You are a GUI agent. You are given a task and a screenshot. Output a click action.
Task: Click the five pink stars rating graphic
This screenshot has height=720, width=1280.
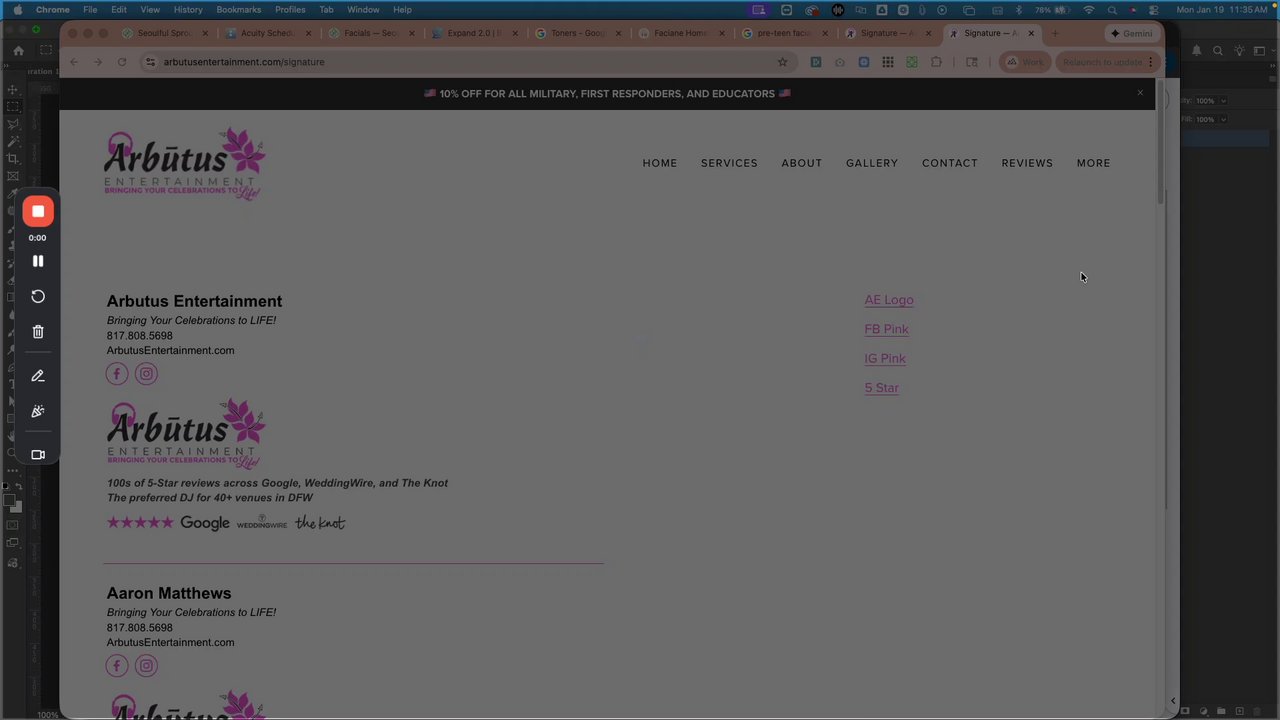tap(140, 523)
